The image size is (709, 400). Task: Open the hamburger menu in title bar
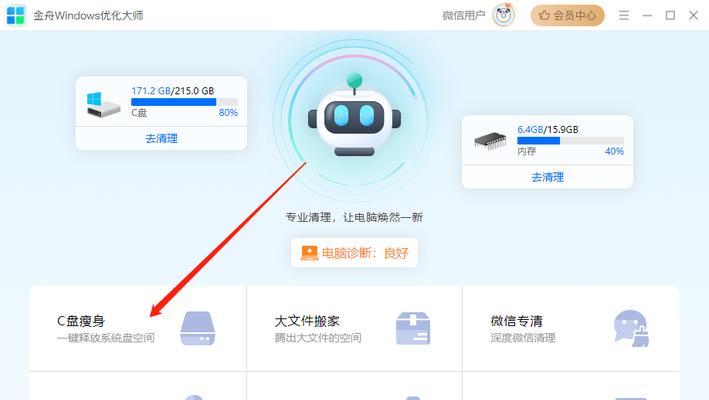624,15
